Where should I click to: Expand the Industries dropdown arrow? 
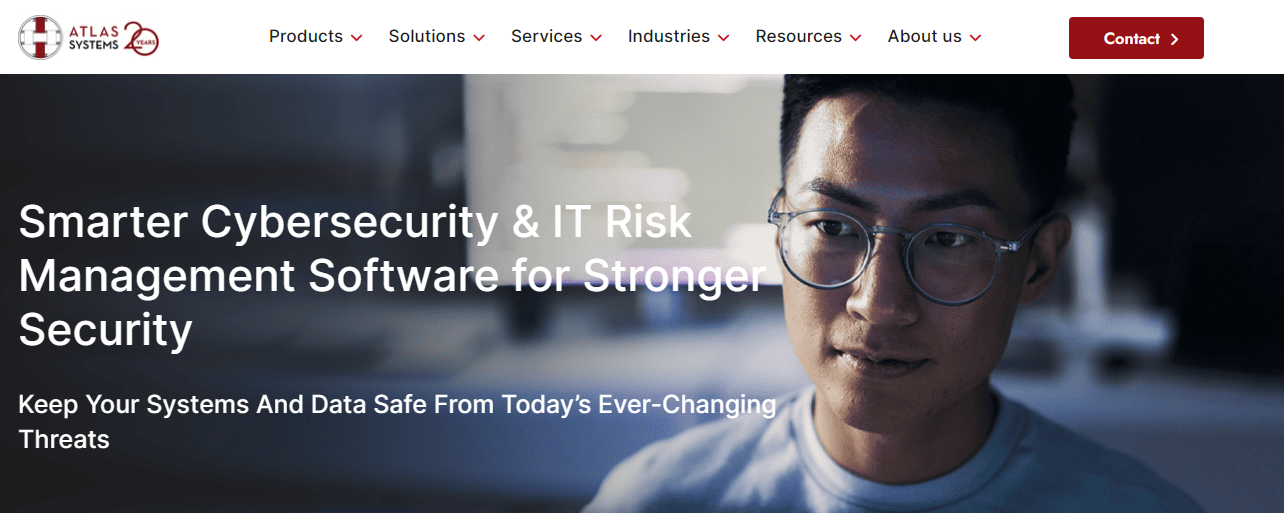coord(723,38)
